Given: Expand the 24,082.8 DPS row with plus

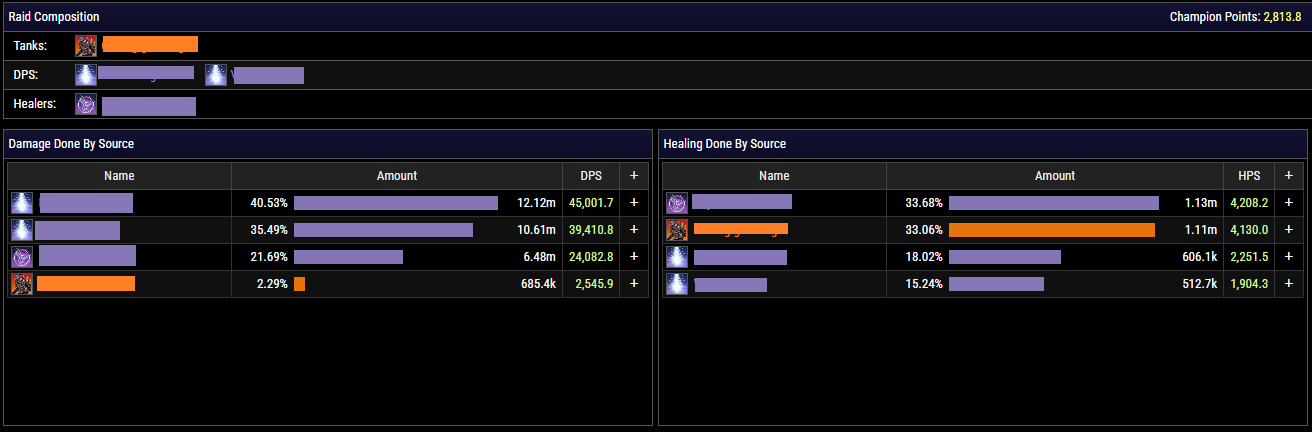Looking at the screenshot, I should tap(633, 257).
